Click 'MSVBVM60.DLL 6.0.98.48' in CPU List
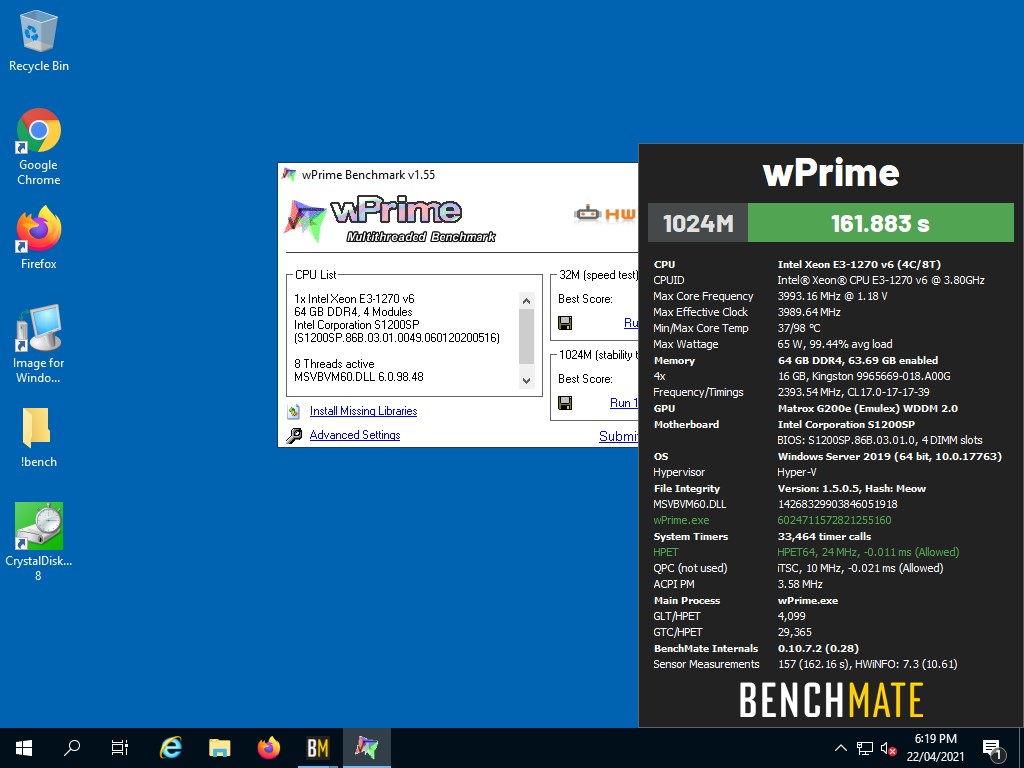The height and width of the screenshot is (768, 1024). (x=359, y=377)
